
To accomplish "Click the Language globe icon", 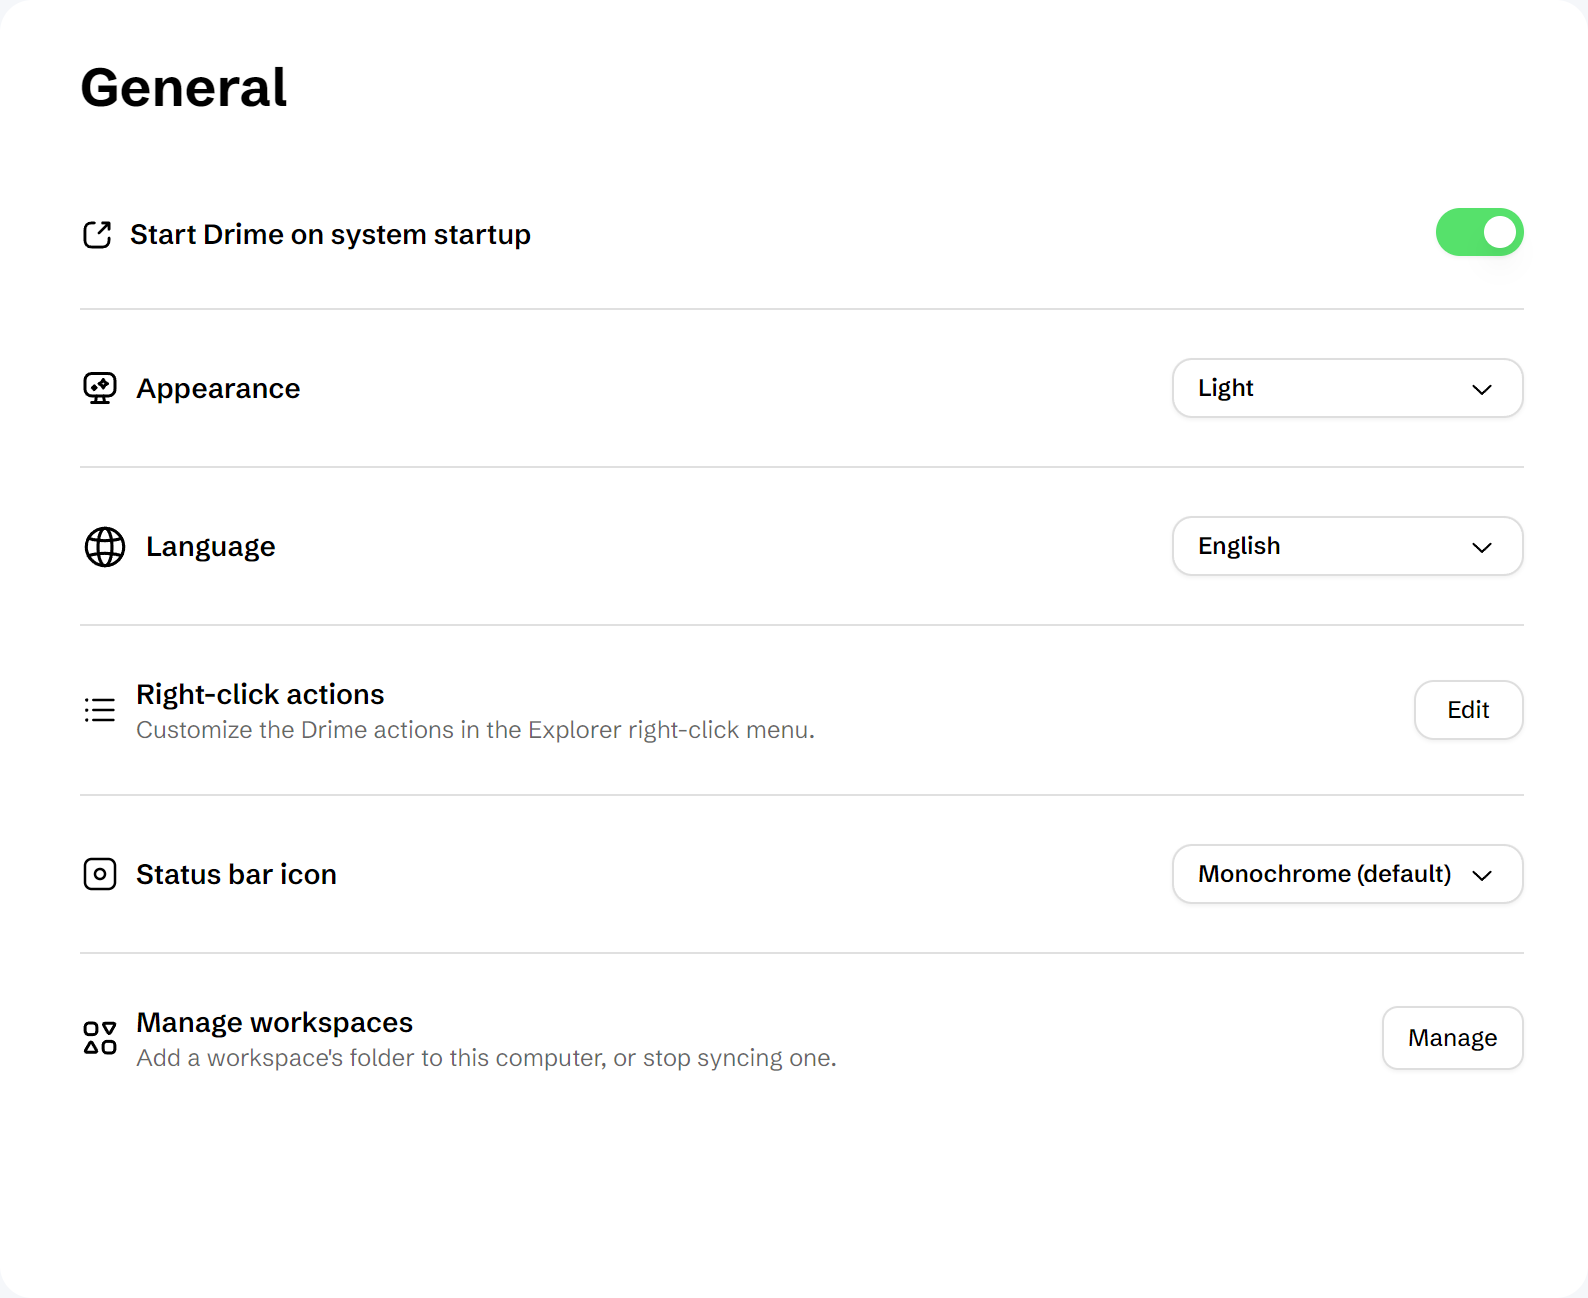I will (x=105, y=547).
